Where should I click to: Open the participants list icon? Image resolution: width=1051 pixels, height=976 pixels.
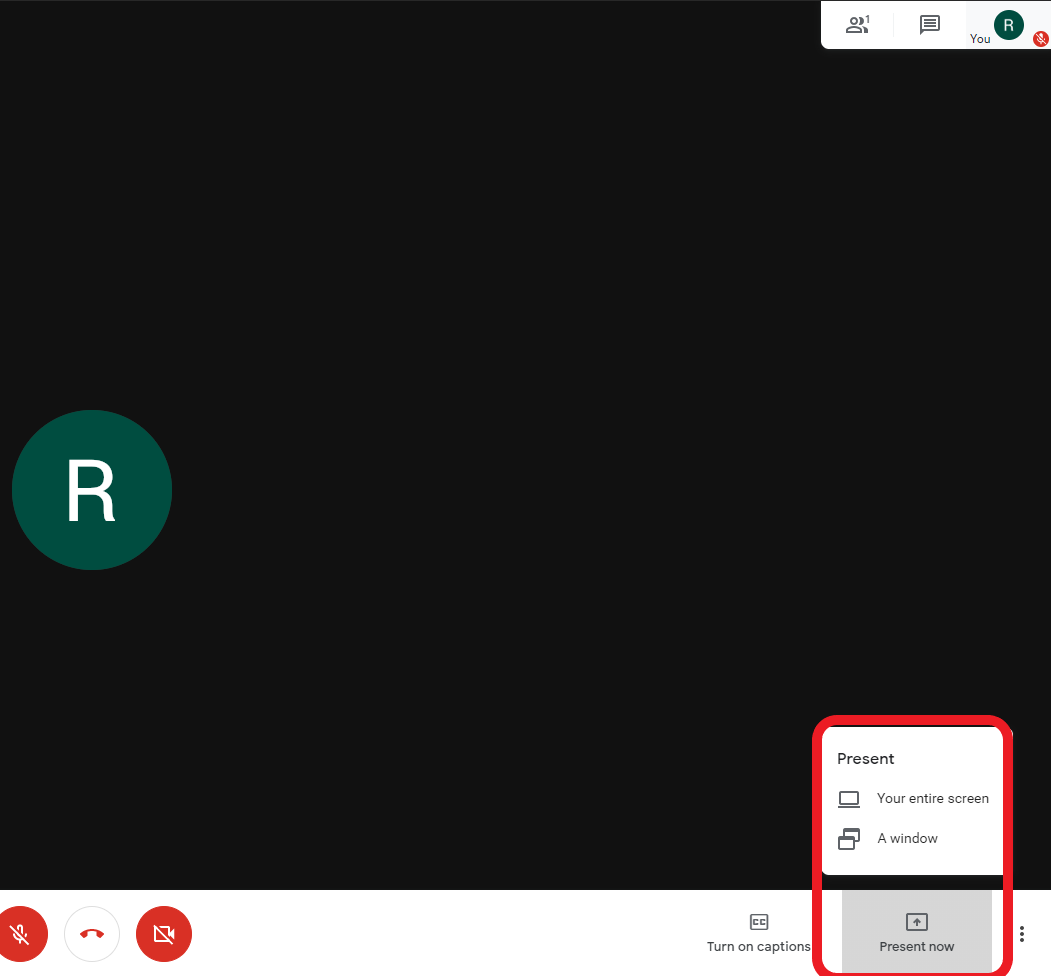pos(856,25)
